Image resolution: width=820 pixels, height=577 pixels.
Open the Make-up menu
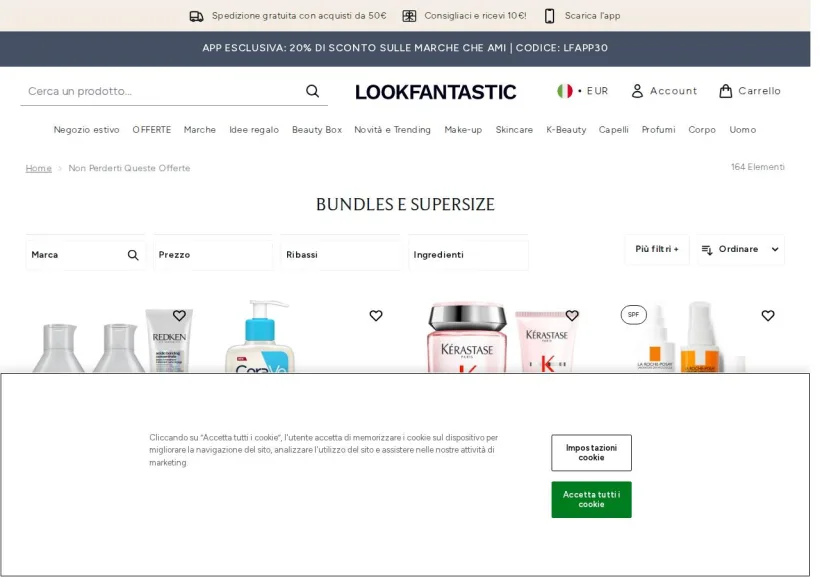[463, 130]
